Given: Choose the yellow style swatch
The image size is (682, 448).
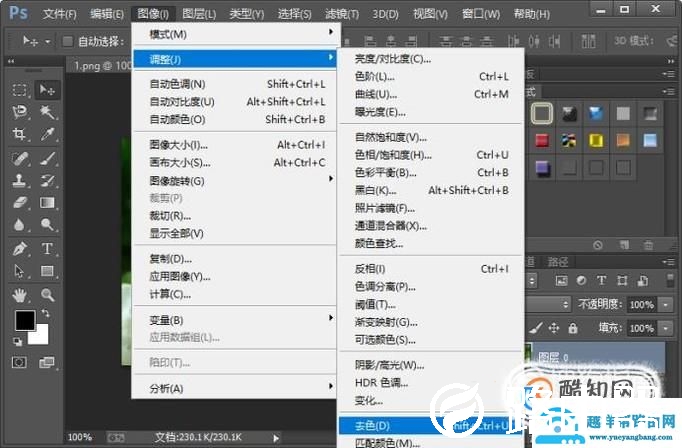Looking at the screenshot, I should pyautogui.click(x=596, y=140).
